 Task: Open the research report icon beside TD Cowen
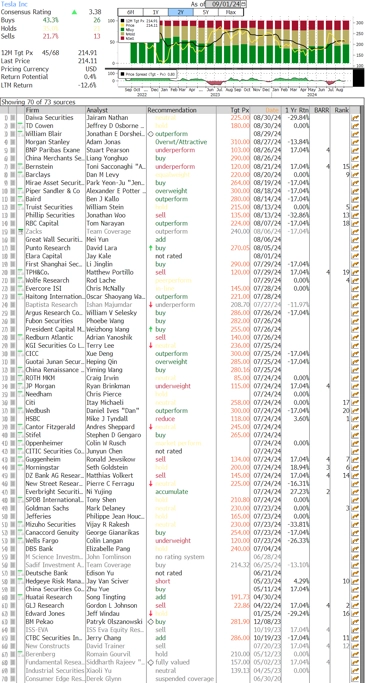20,126
